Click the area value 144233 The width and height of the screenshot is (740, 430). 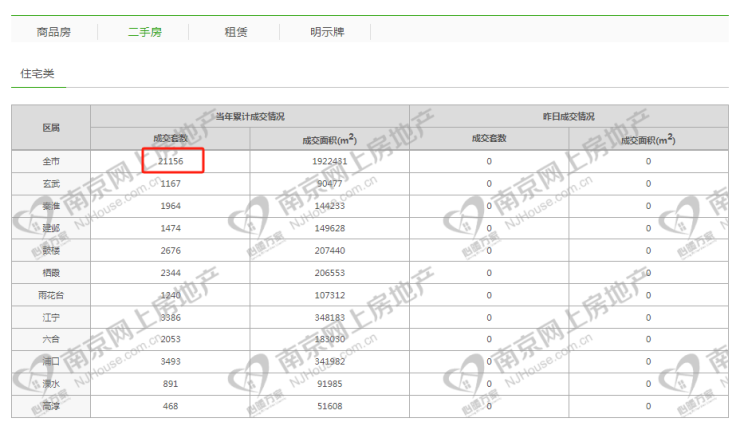[x=329, y=206]
